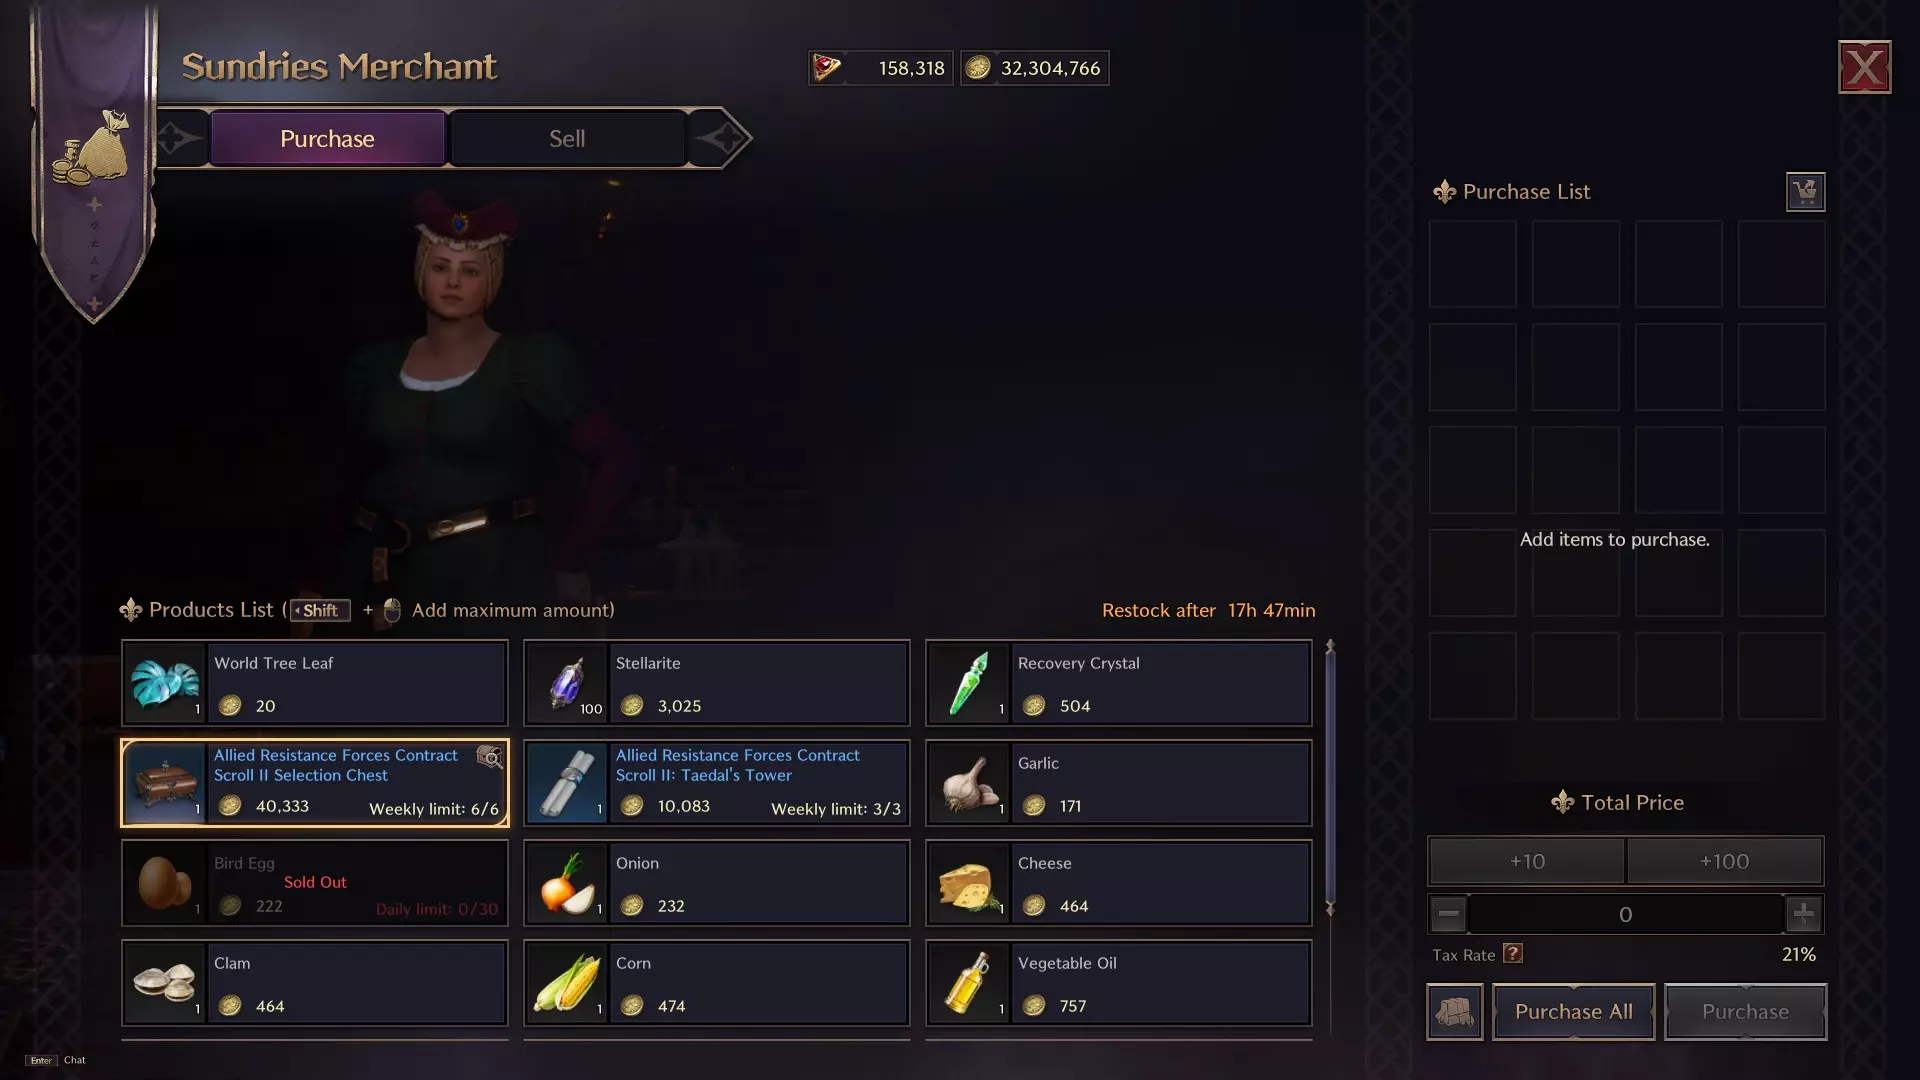1920x1080 pixels.
Task: Click the right arrow next to Sell tab
Action: click(x=722, y=138)
